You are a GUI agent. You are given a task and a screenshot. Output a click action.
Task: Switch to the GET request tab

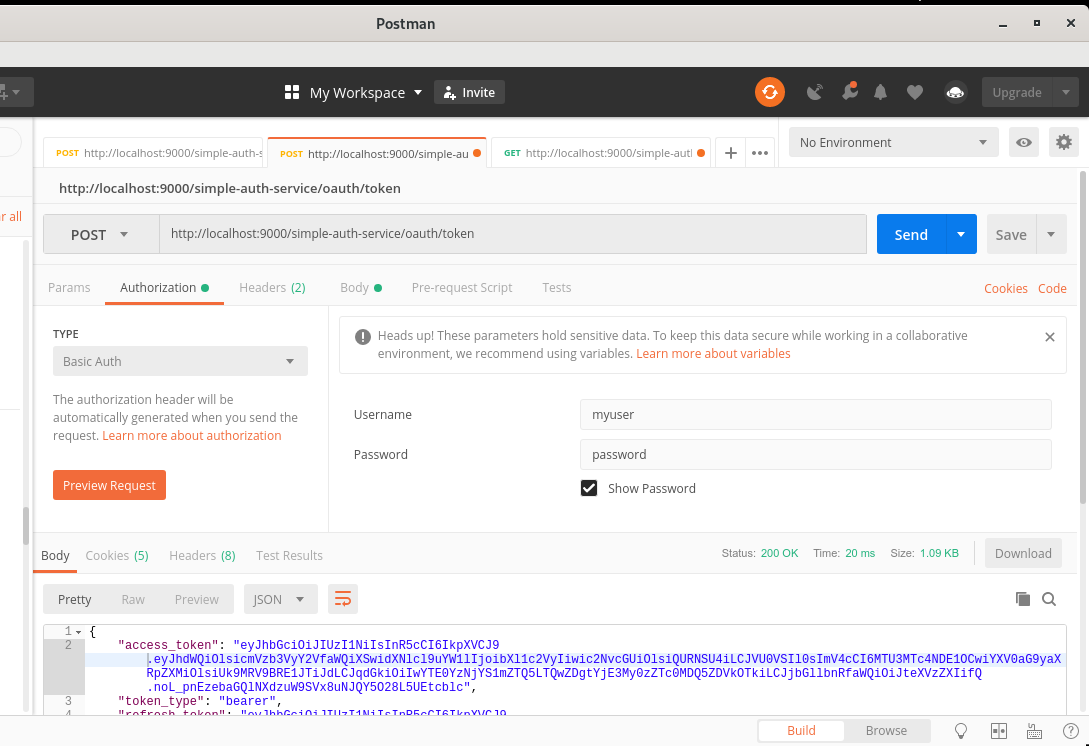[x=601, y=153]
